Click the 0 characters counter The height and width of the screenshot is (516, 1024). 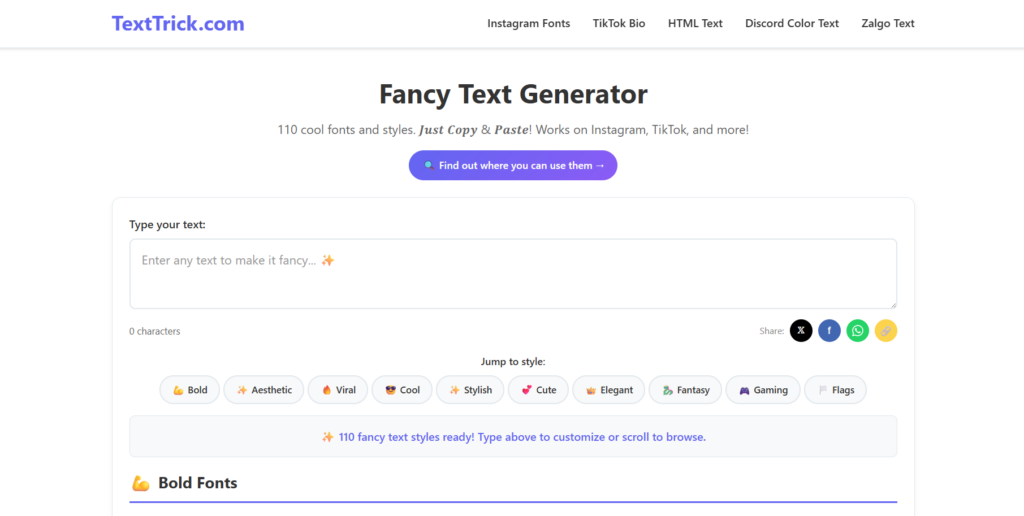[x=155, y=331]
